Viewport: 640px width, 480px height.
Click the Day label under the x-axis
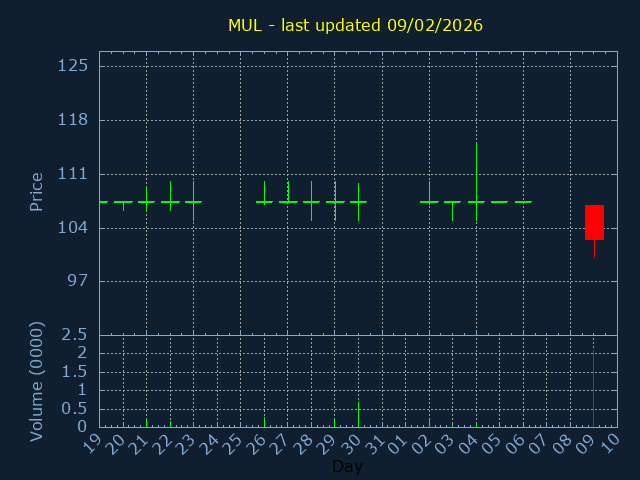point(347,466)
